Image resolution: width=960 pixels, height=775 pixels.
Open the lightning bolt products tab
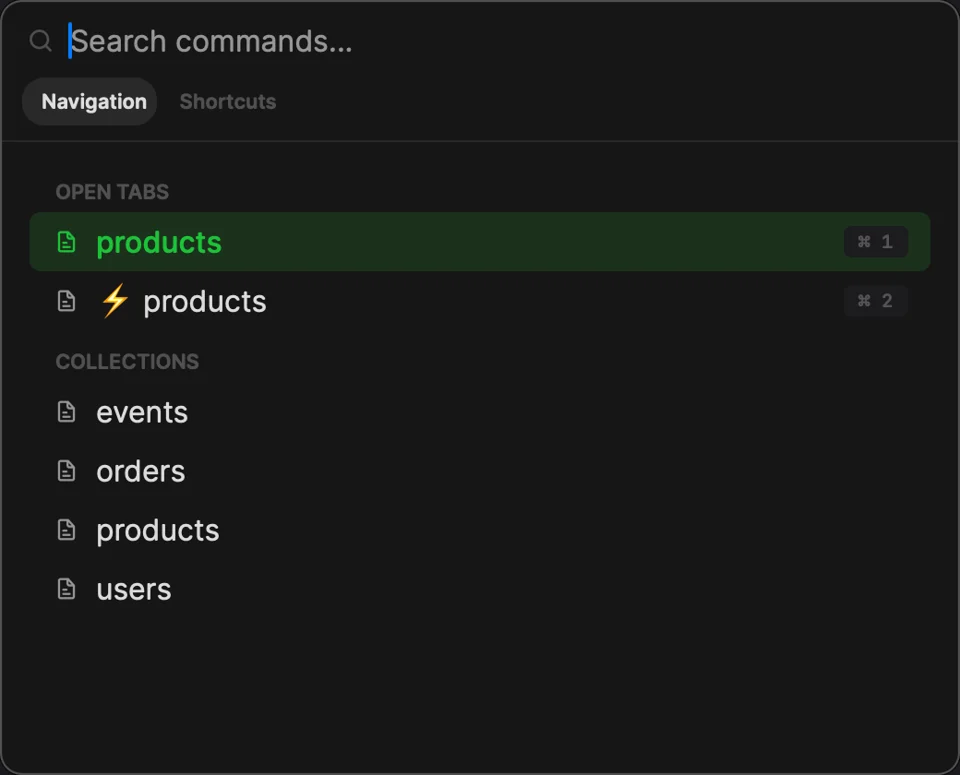(480, 301)
